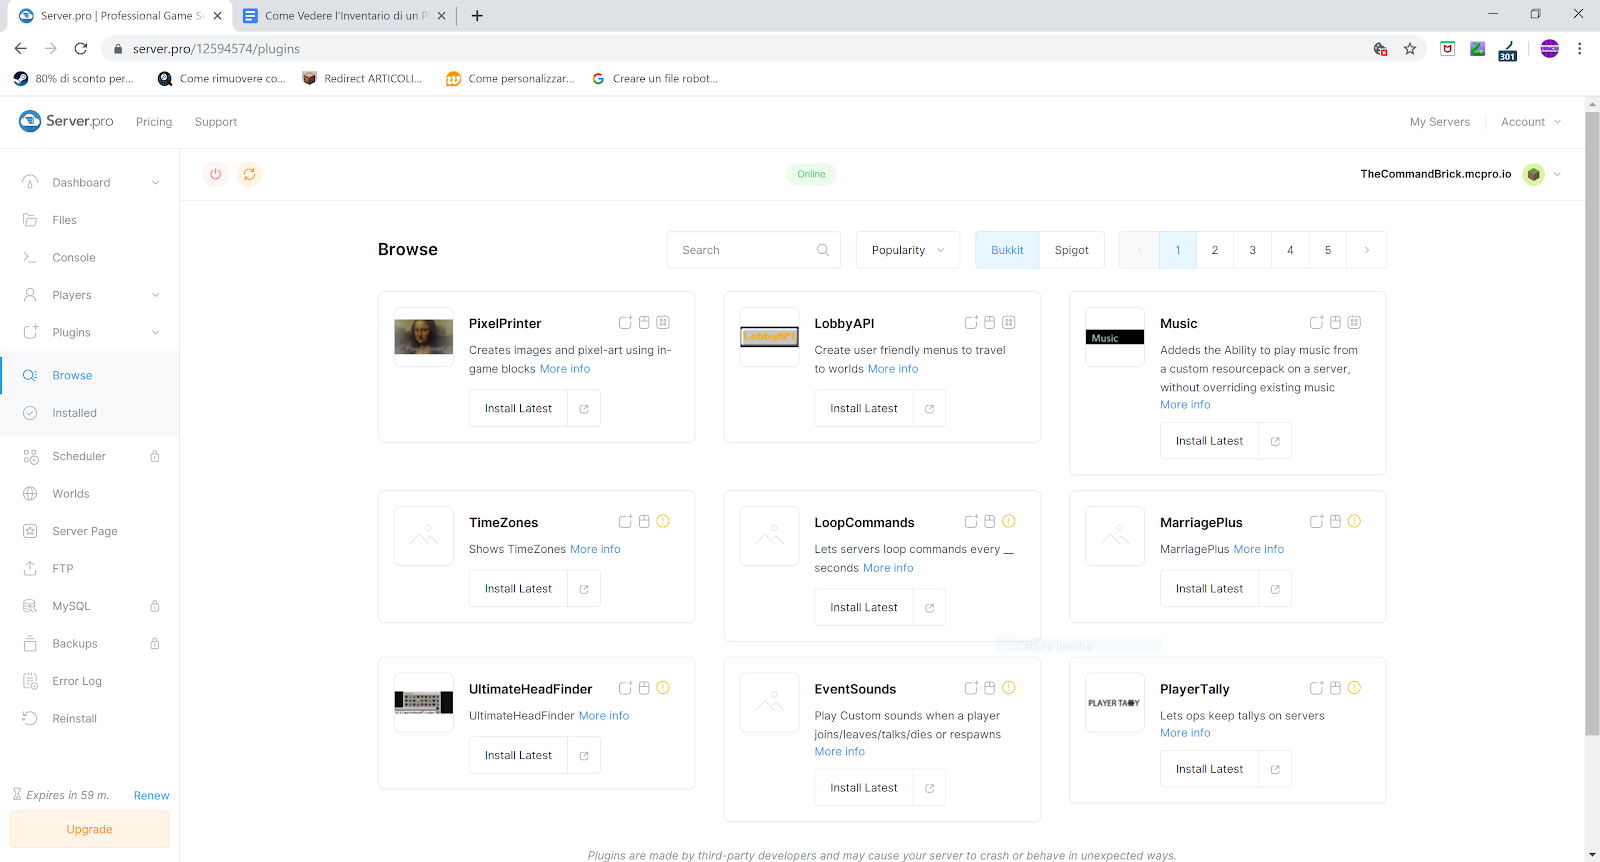This screenshot has height=862, width=1600.
Task: Open the Popularity sort dropdown
Action: coord(908,250)
